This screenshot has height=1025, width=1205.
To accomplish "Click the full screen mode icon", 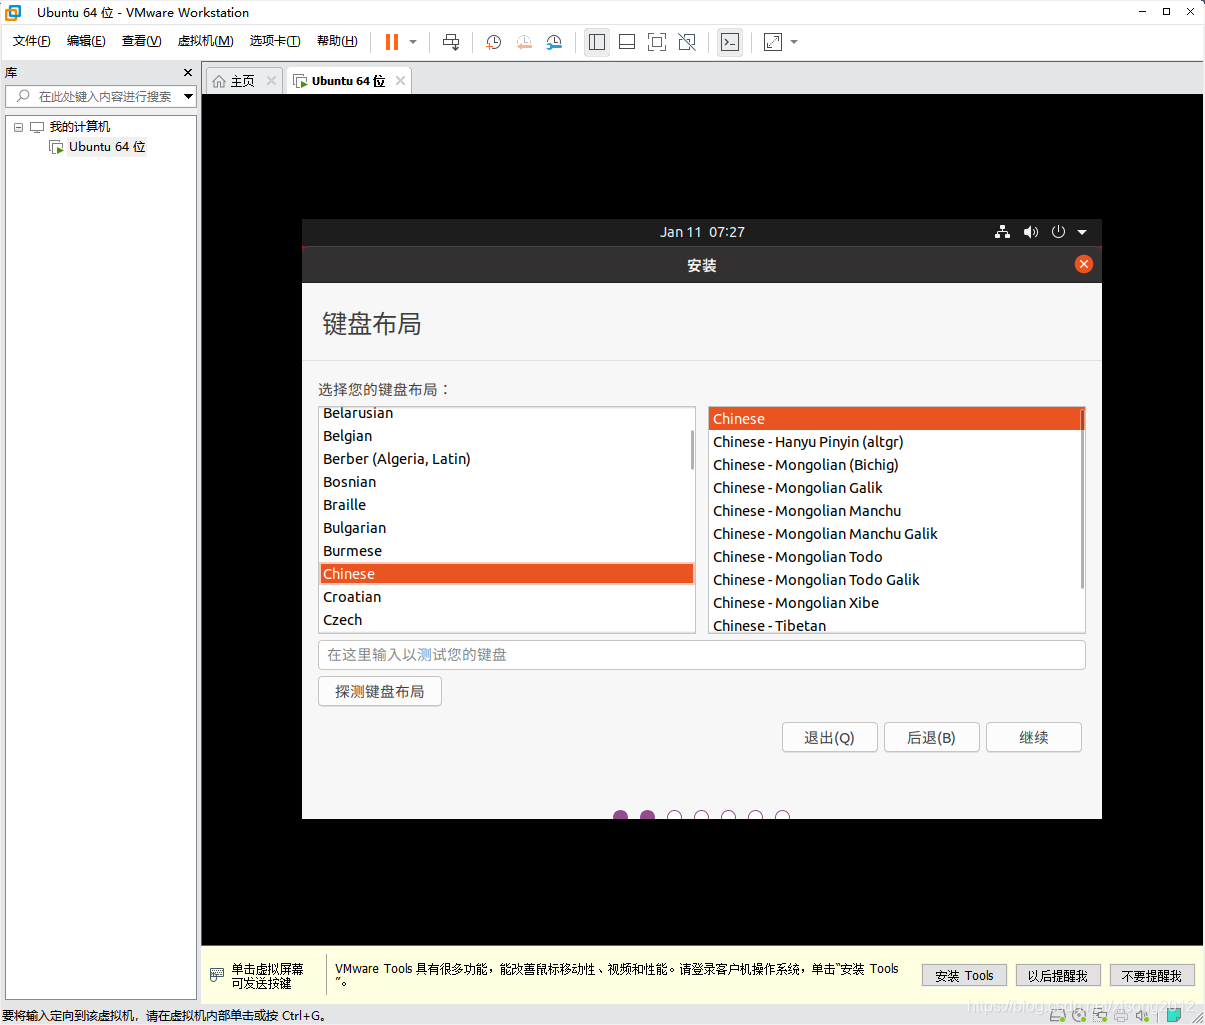I will (x=657, y=42).
